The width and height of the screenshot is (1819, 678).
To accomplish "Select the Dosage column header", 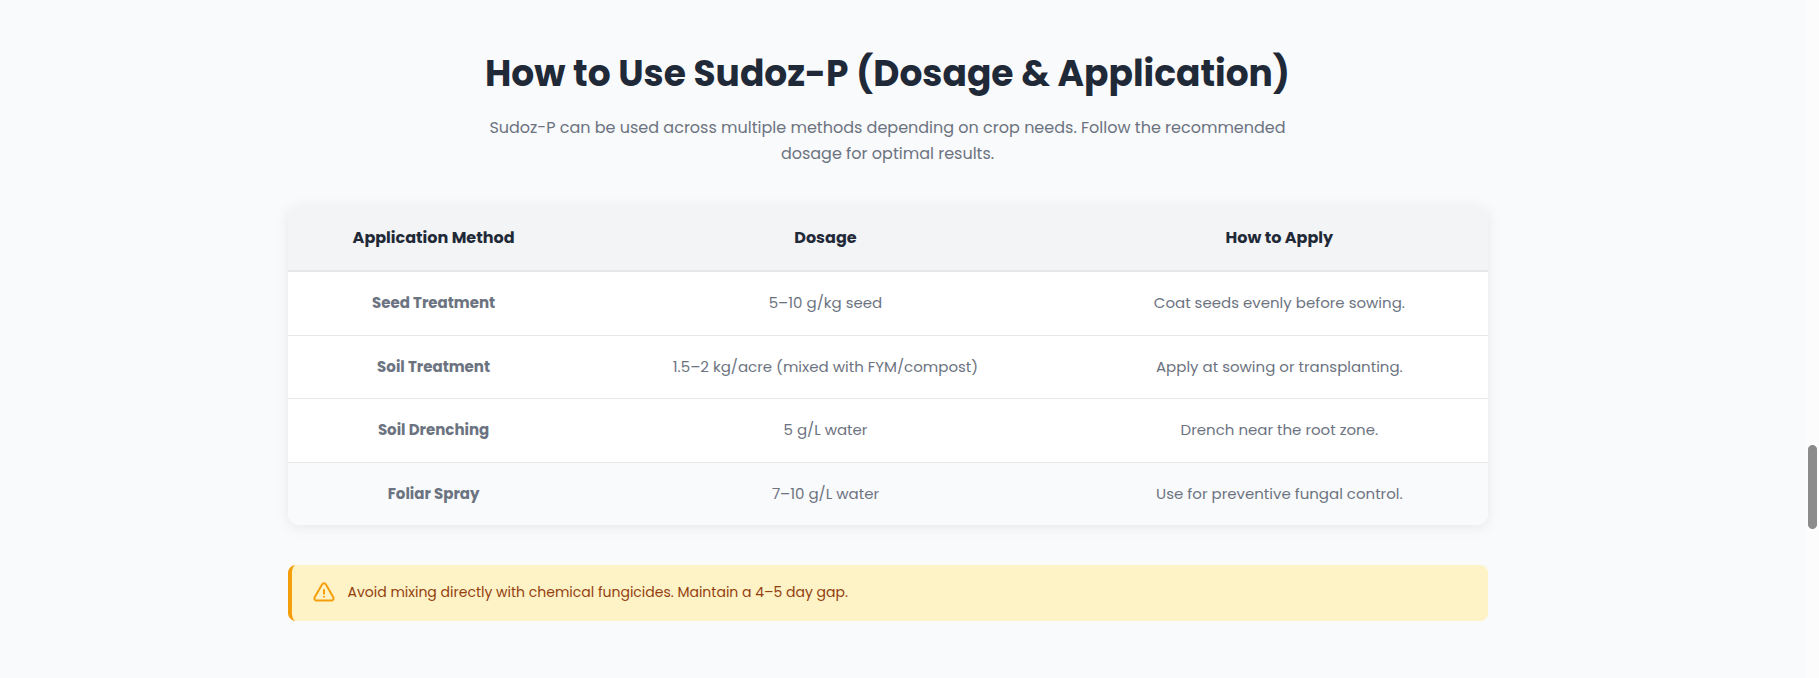I will tap(825, 238).
